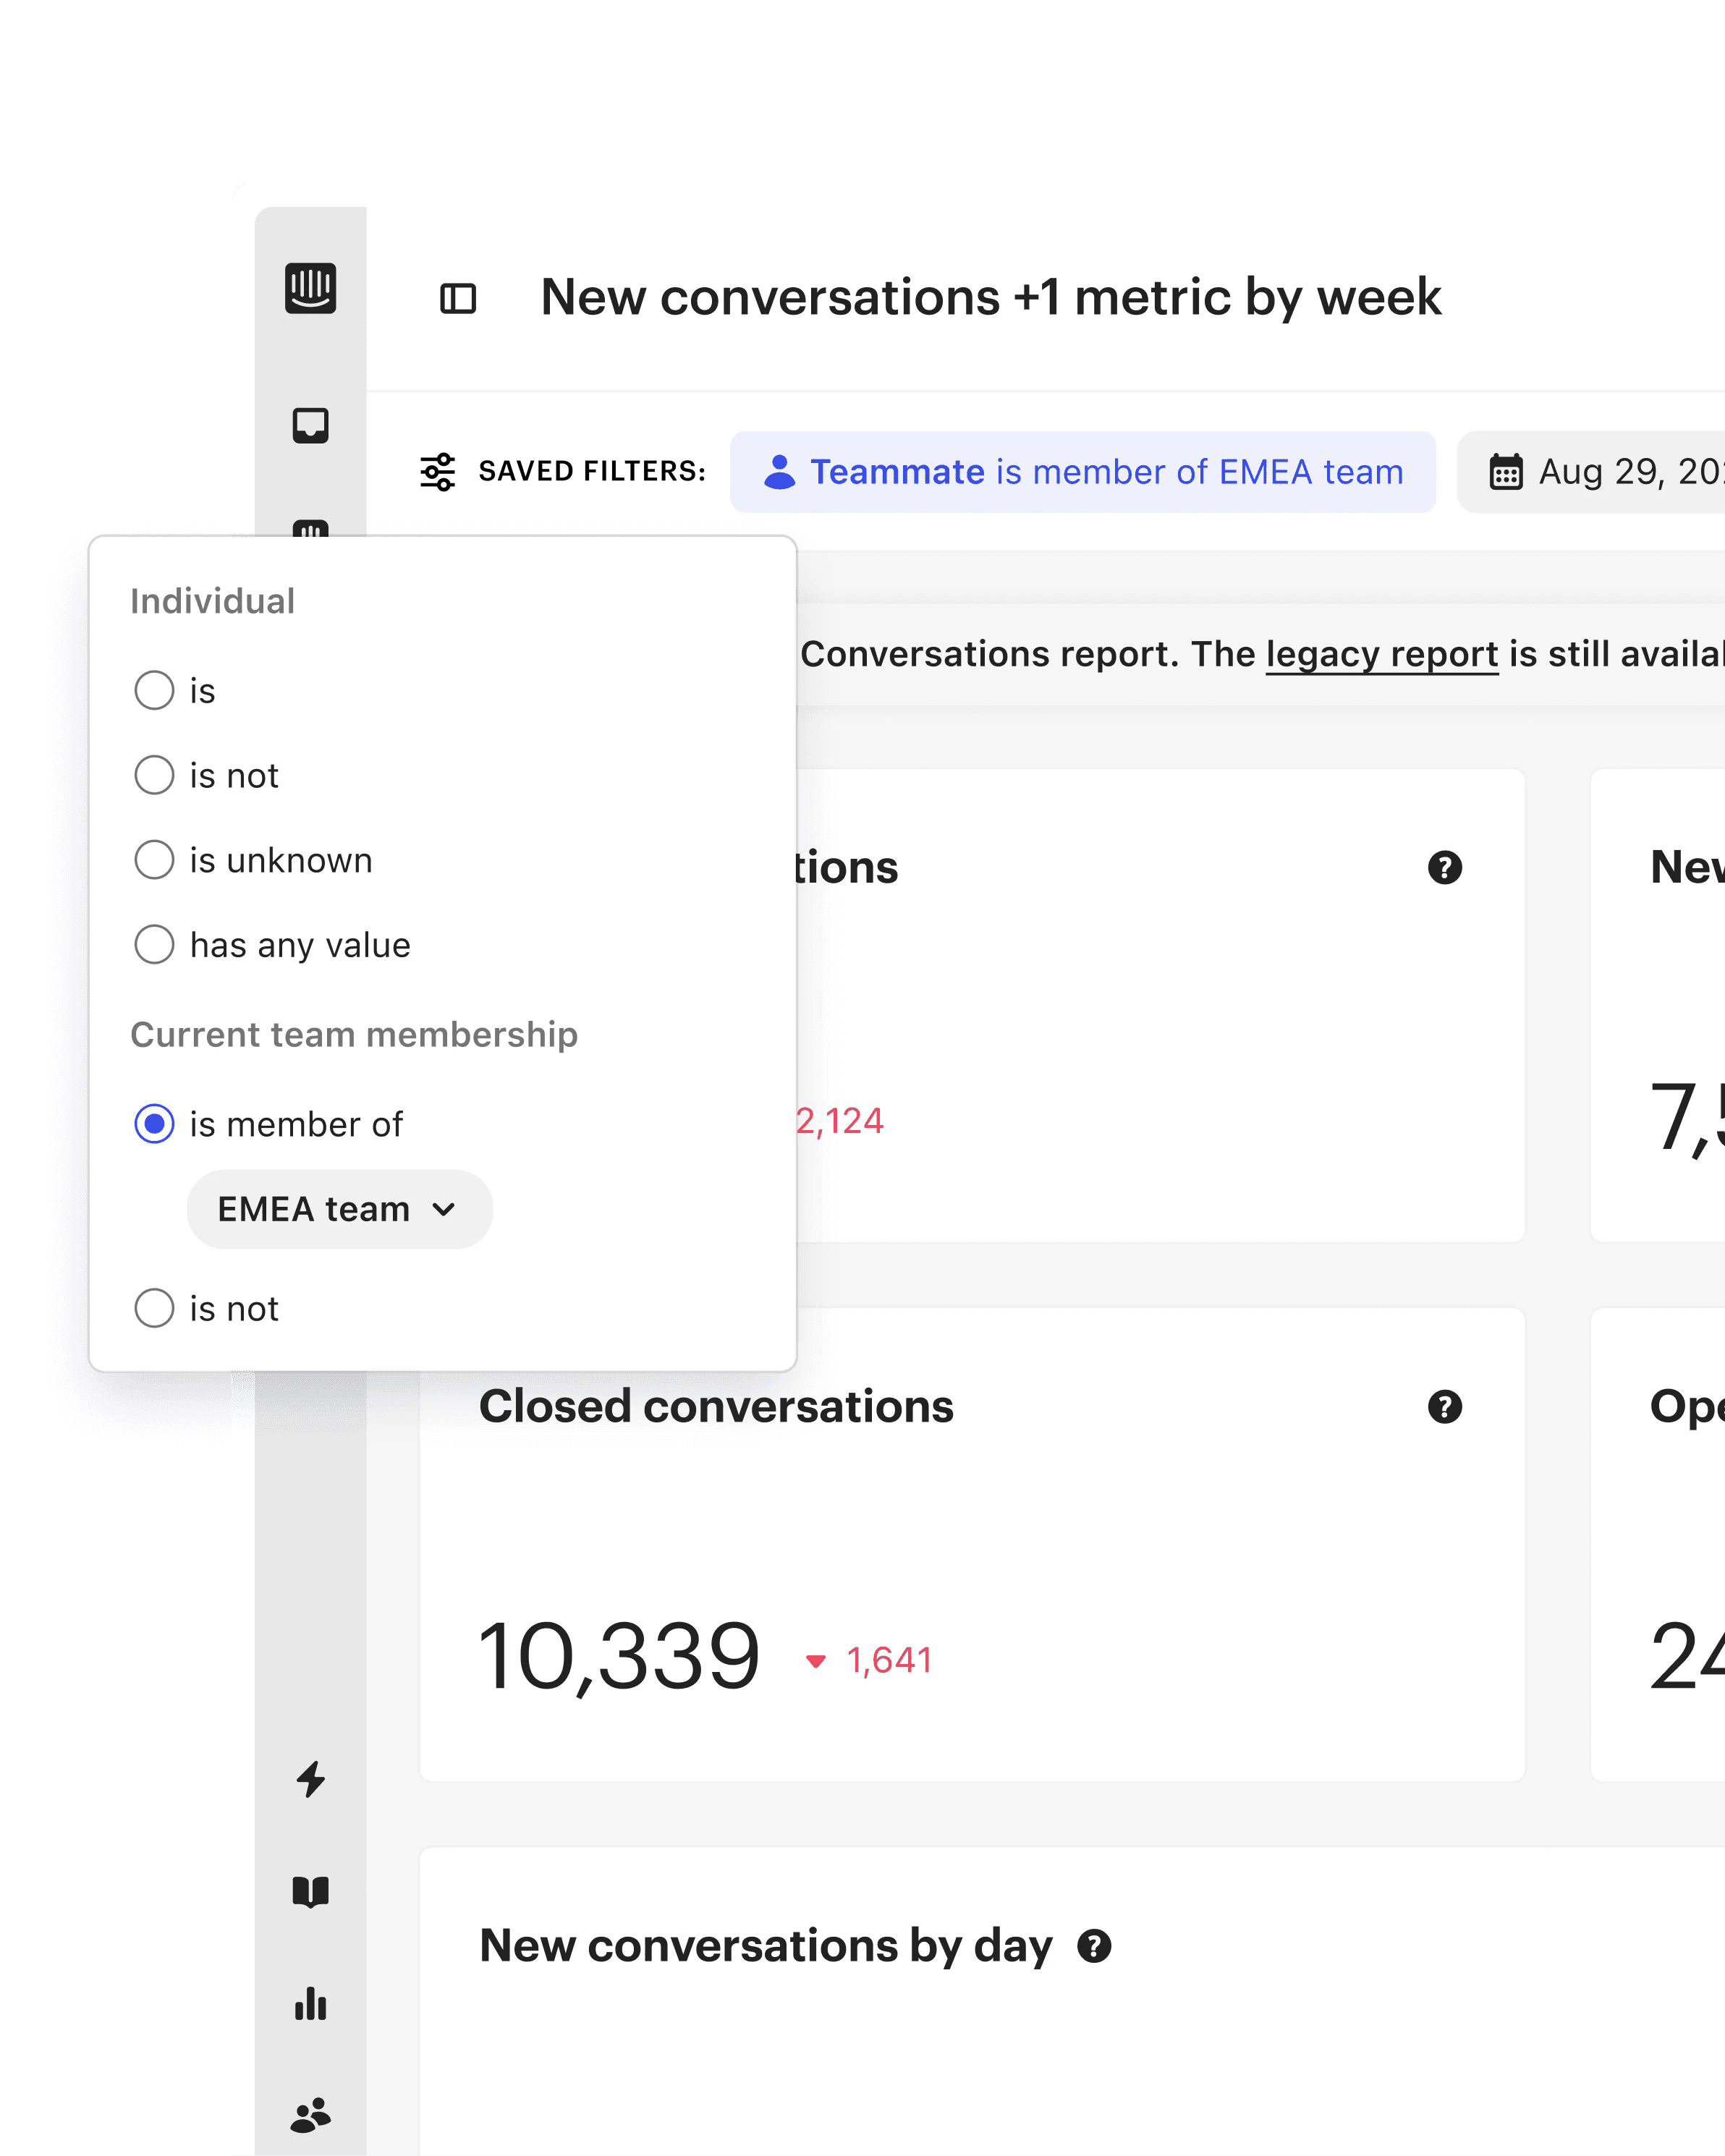Screen dimensions: 1725x2156
Task: Select Individual 'is not' radio option
Action: point(154,775)
